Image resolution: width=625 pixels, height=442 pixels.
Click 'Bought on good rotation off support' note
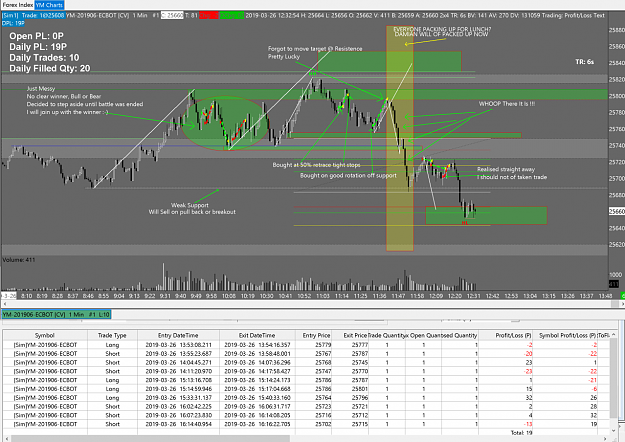click(x=348, y=175)
